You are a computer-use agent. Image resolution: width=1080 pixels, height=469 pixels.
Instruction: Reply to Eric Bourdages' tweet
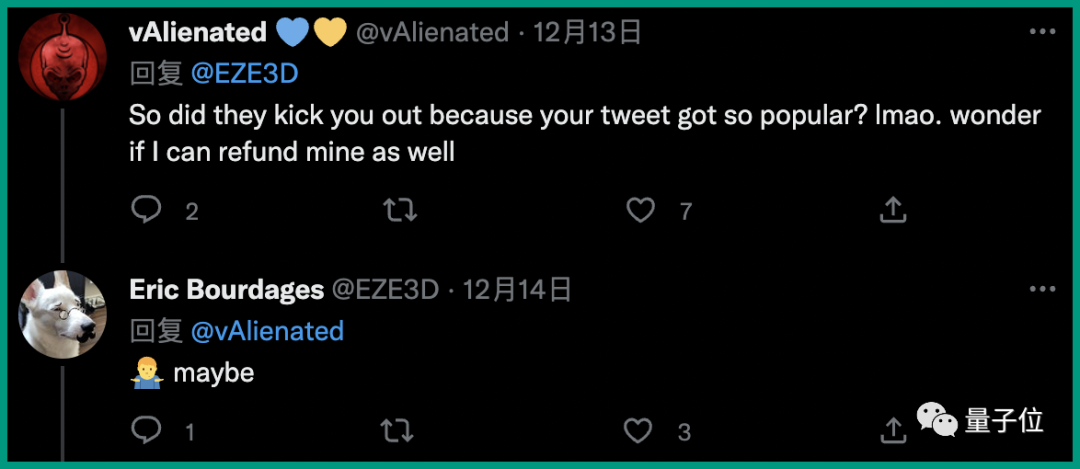(x=147, y=431)
